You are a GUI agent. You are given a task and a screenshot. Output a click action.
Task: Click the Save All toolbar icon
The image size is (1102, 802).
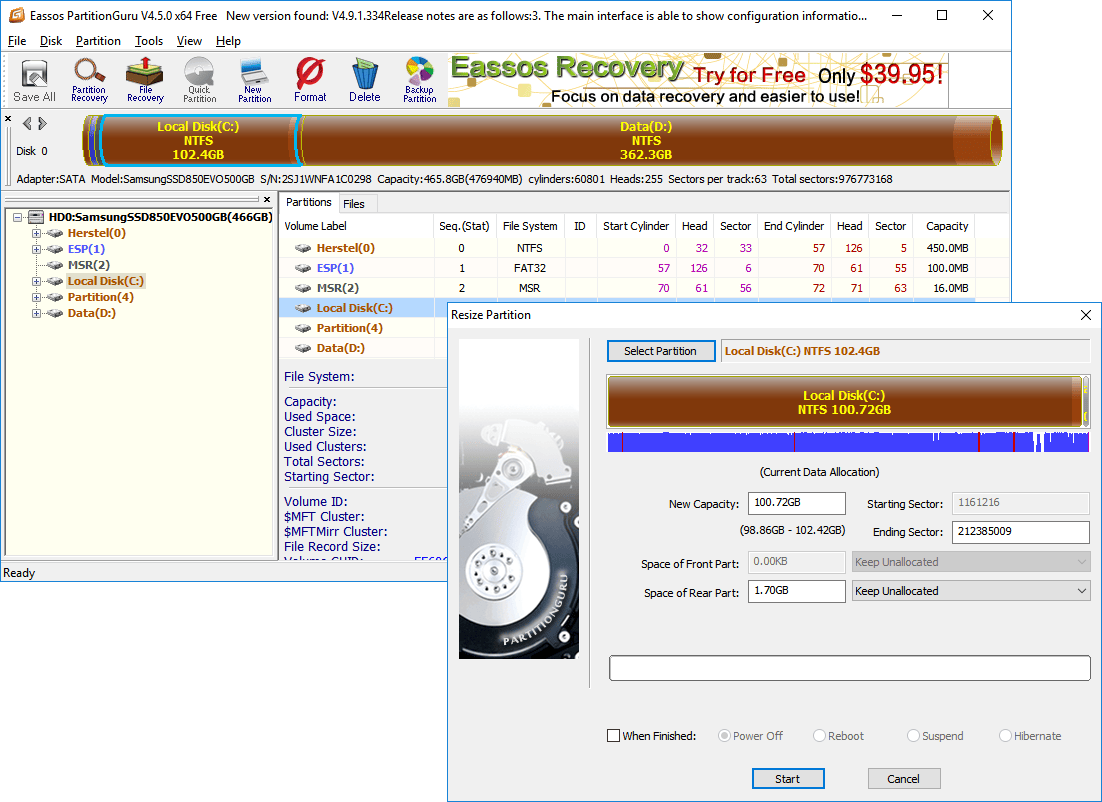34,80
